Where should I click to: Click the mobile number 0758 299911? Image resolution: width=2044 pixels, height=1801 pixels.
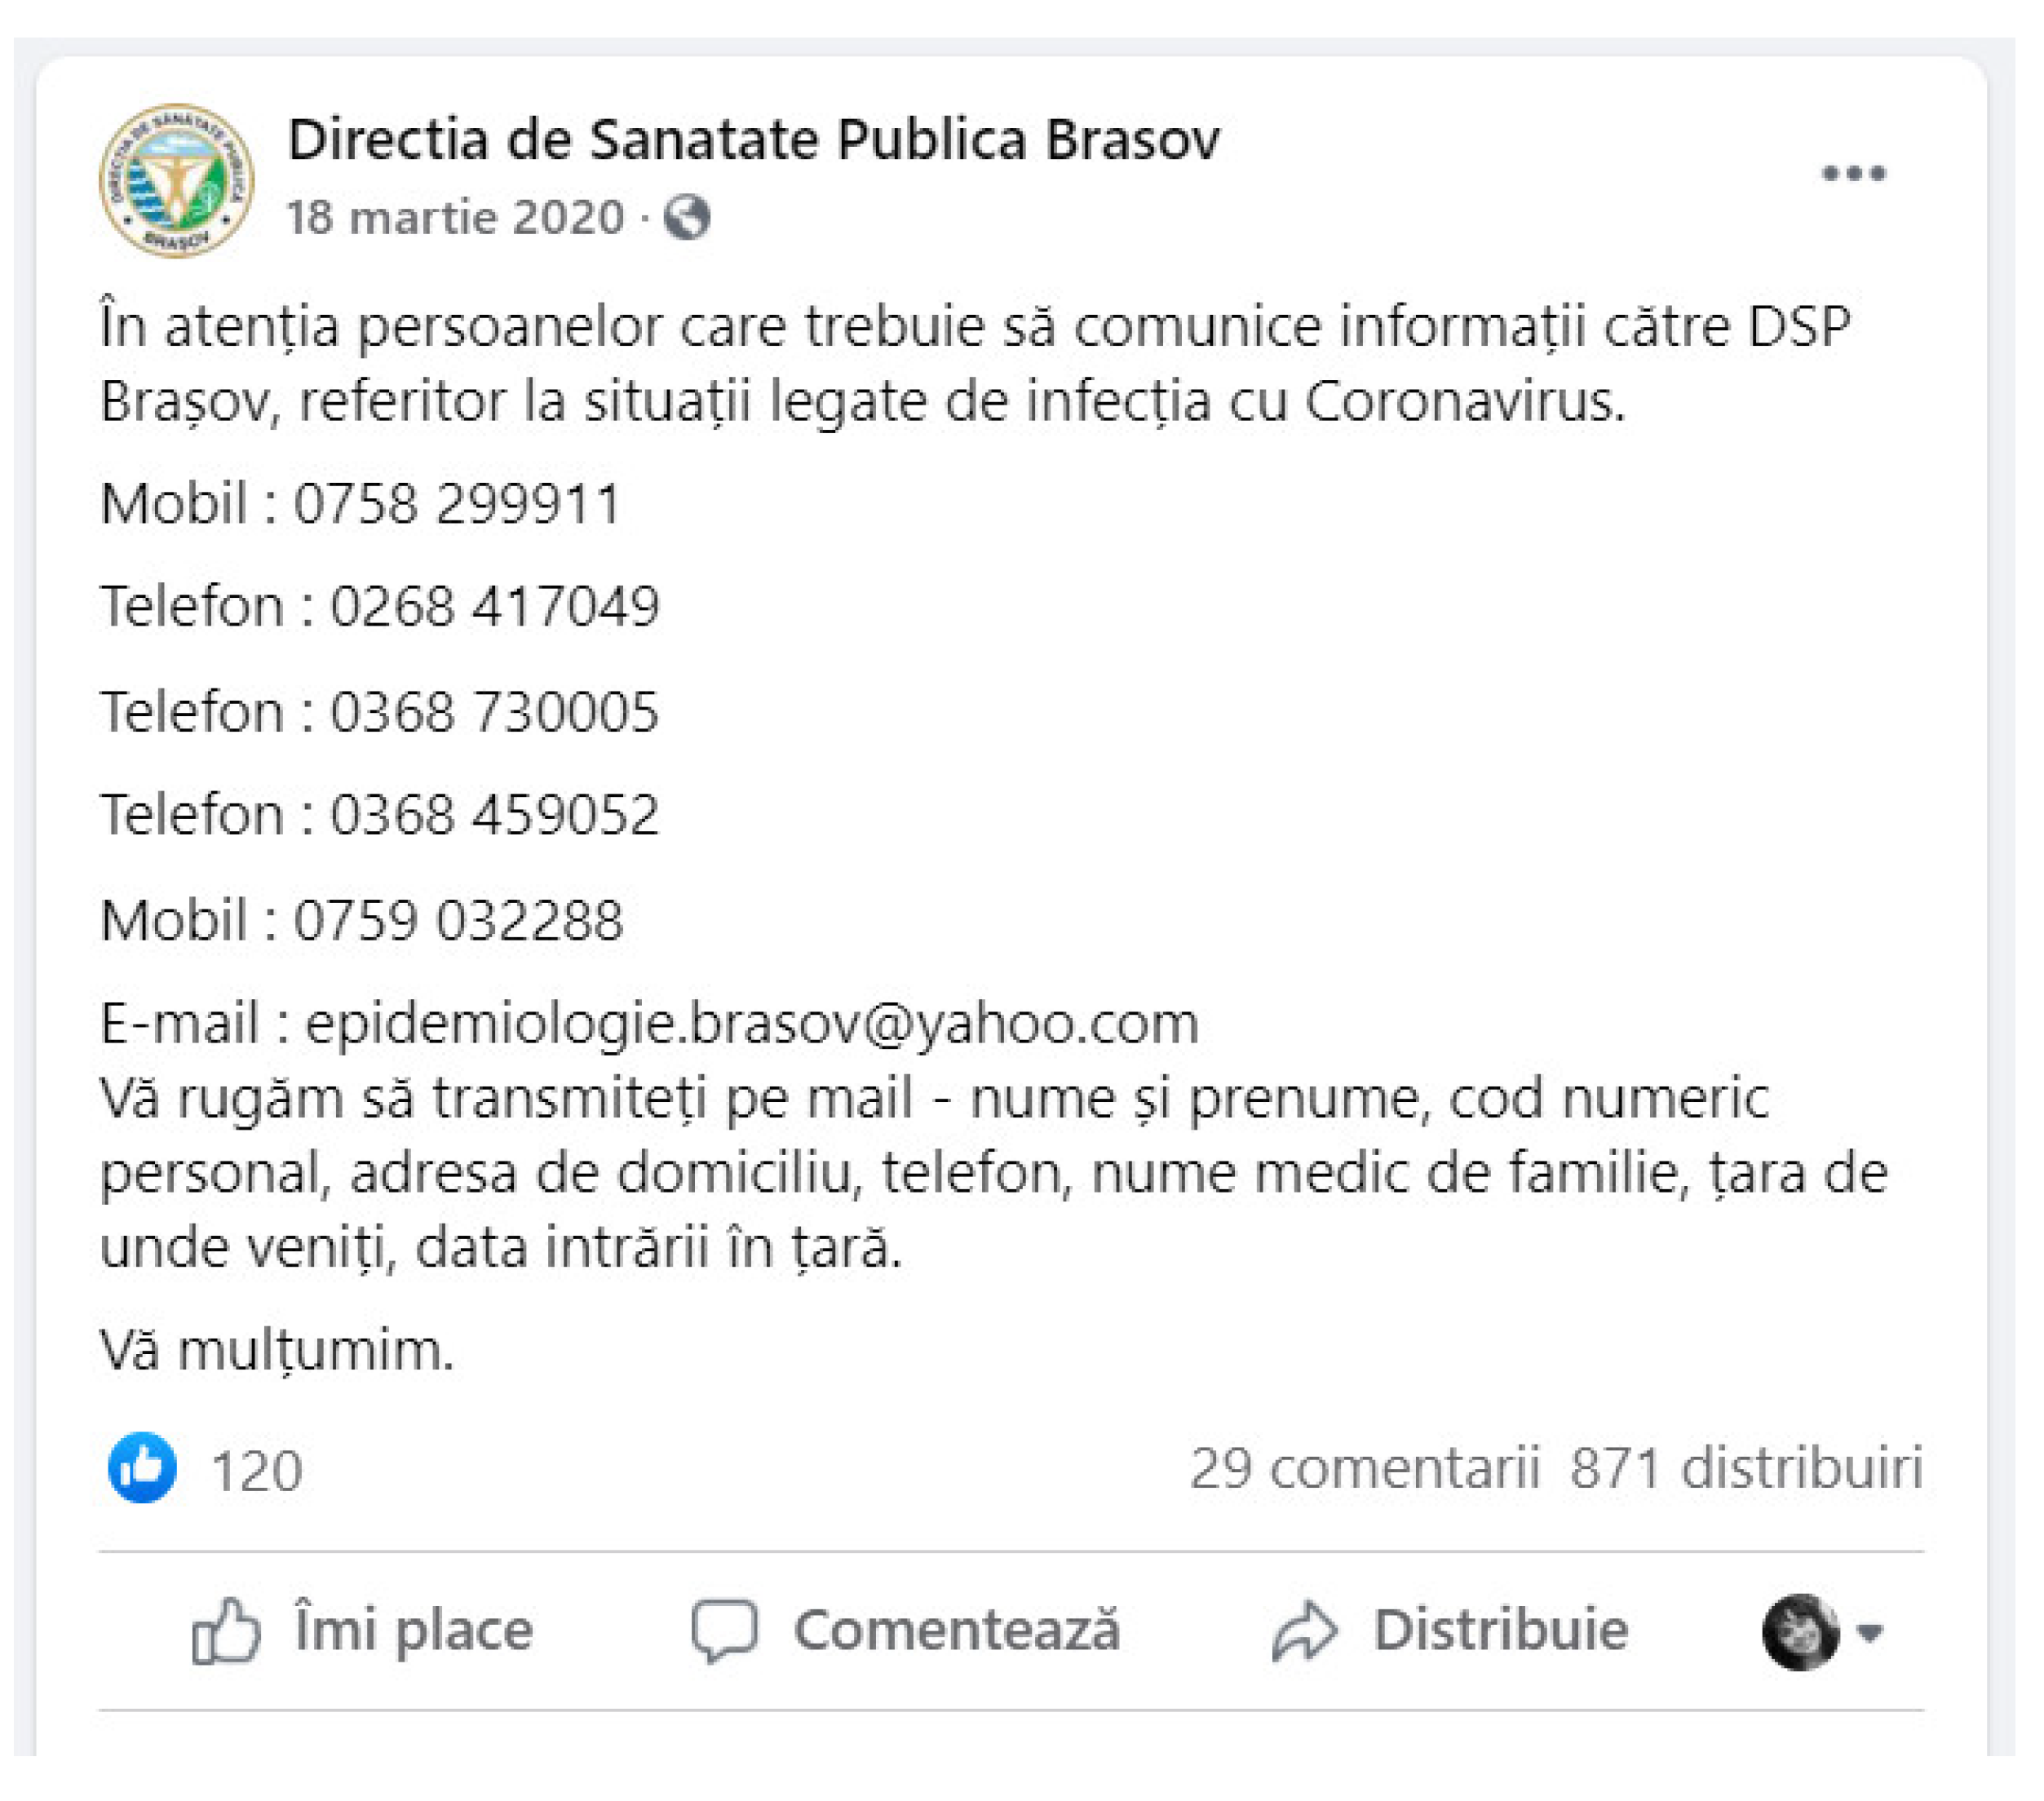[457, 503]
